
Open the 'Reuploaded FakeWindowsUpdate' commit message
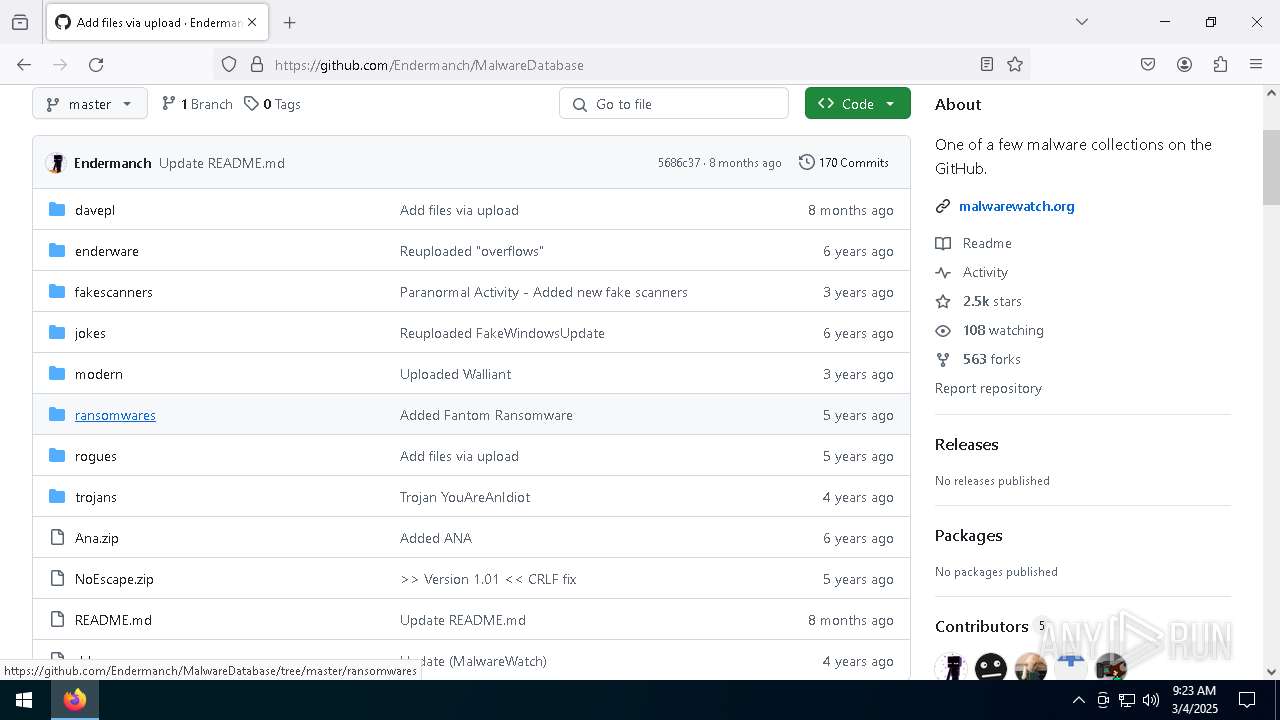pos(502,333)
